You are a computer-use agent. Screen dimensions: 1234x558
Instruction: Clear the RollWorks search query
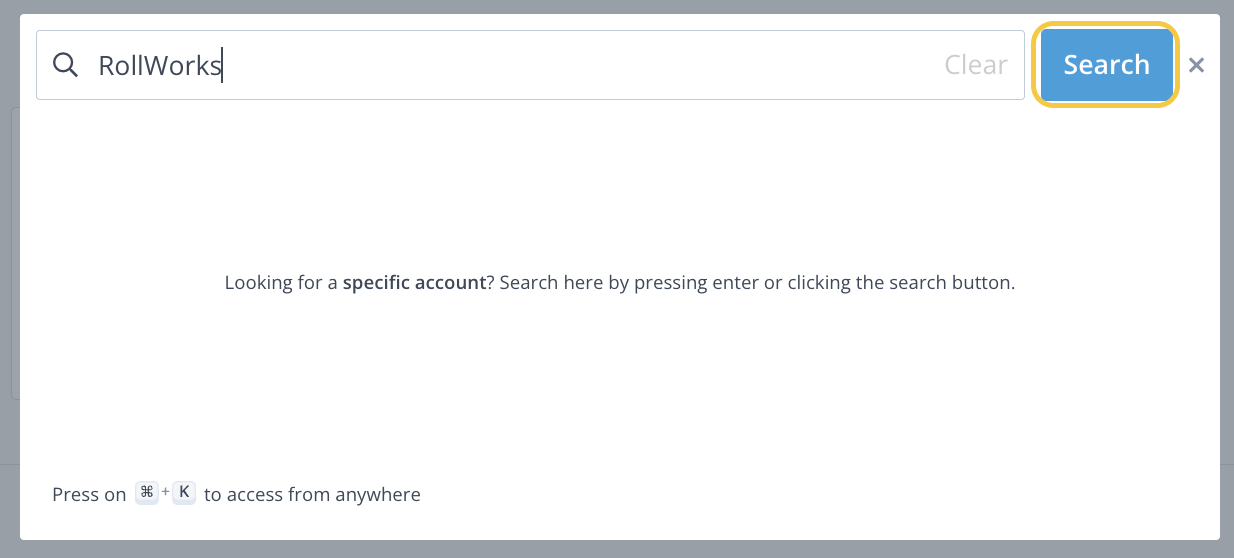[975, 66]
